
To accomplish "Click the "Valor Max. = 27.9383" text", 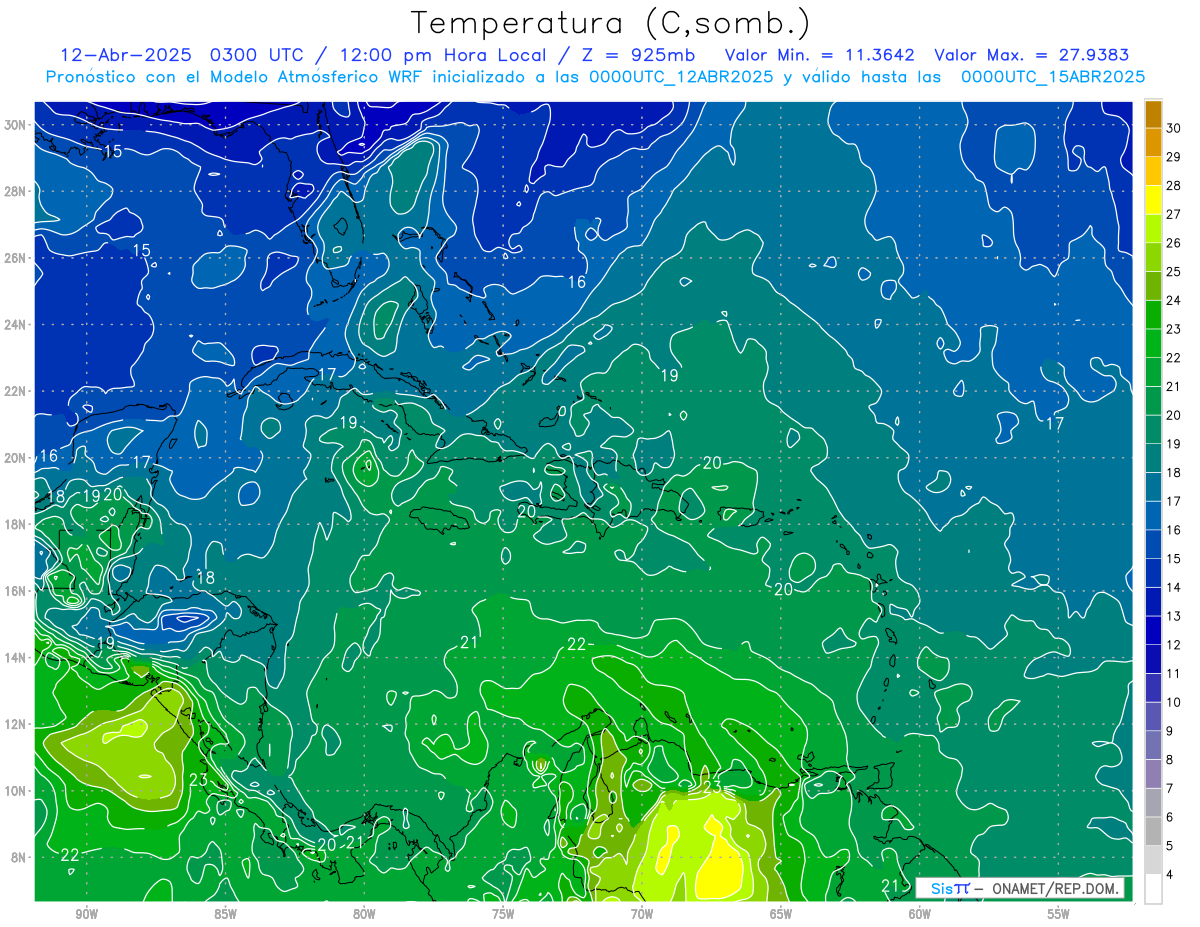I will click(1034, 55).
